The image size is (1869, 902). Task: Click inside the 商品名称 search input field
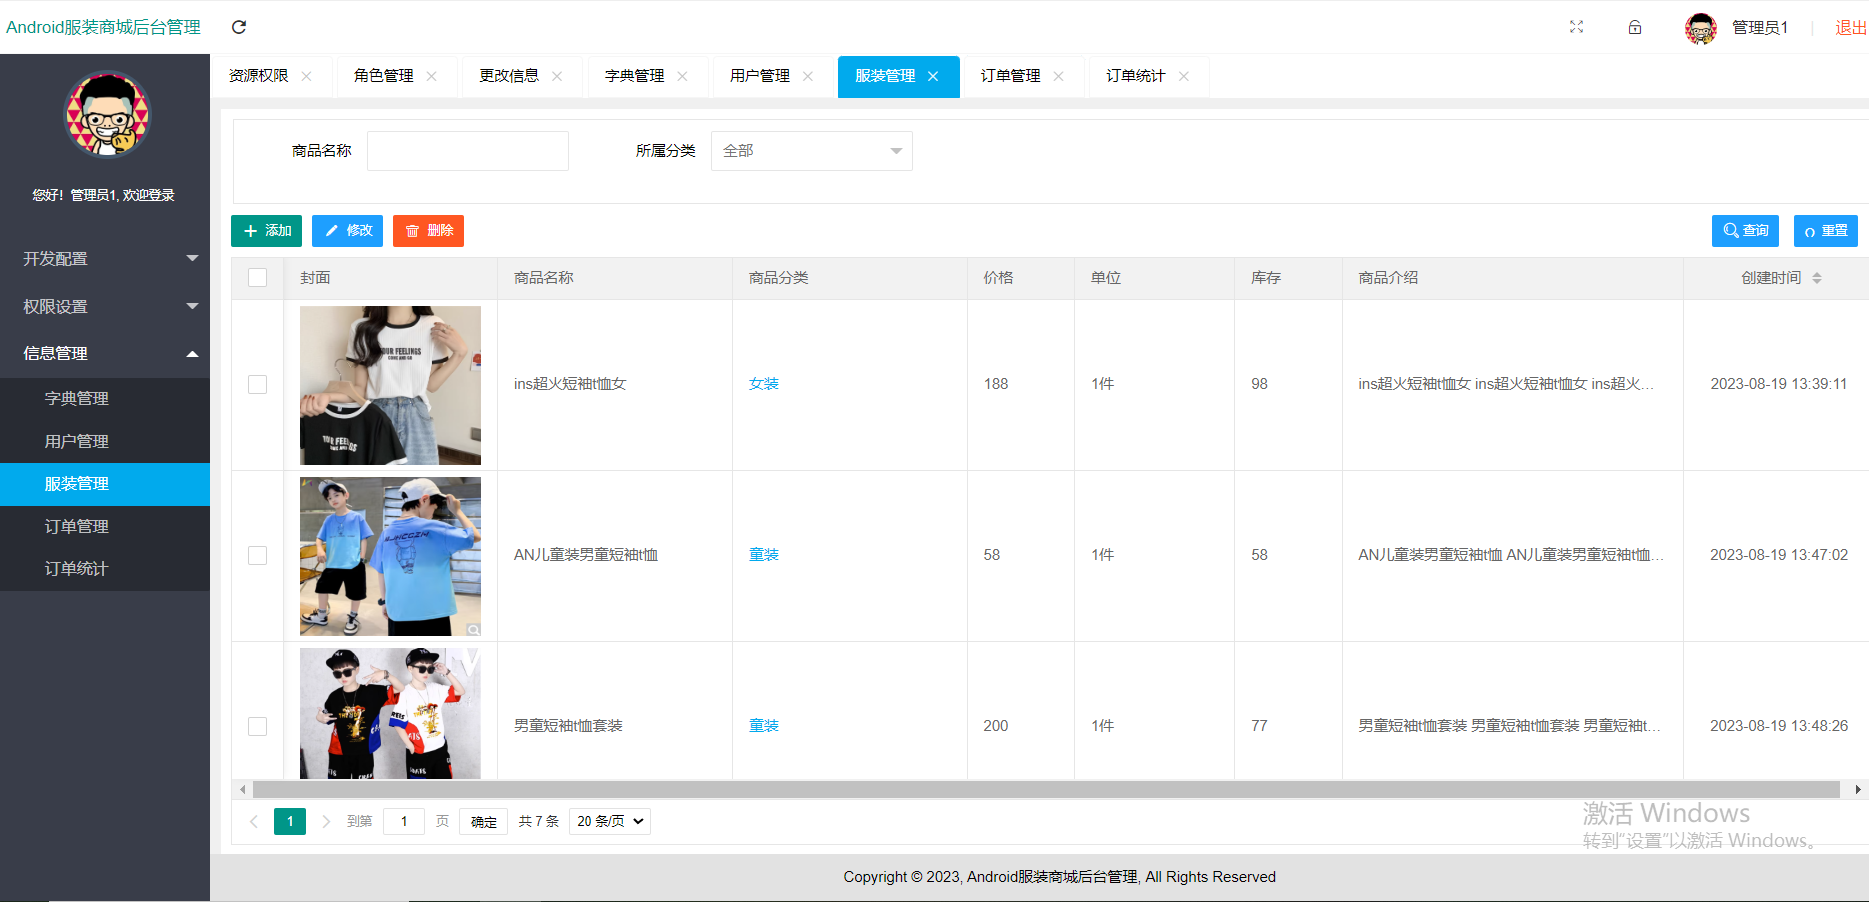click(467, 150)
